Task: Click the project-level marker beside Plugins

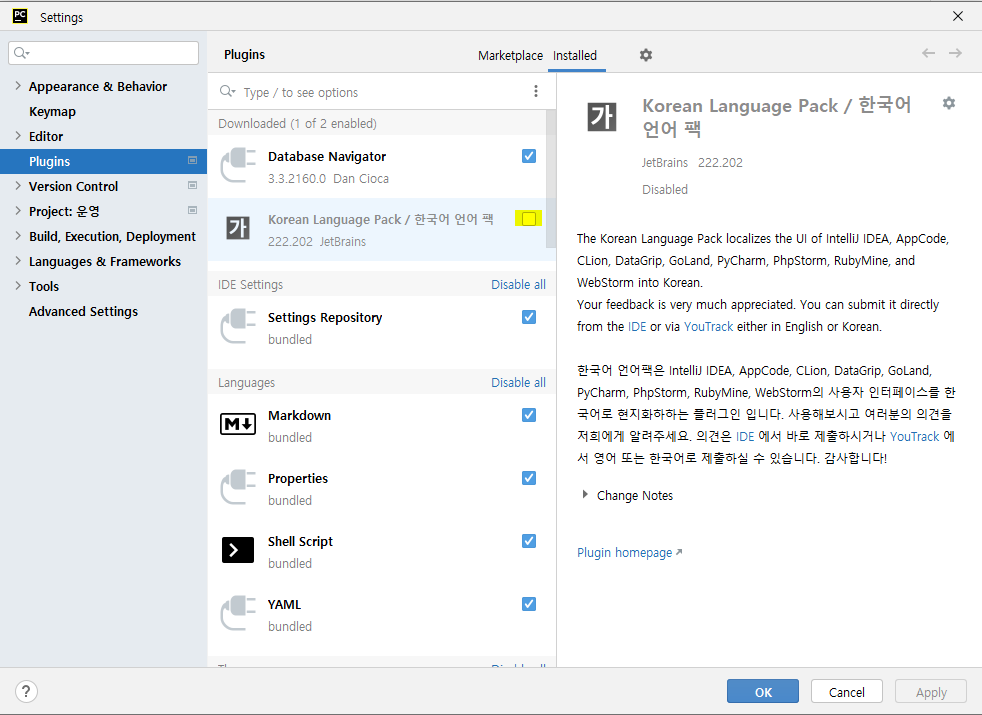Action: point(192,160)
